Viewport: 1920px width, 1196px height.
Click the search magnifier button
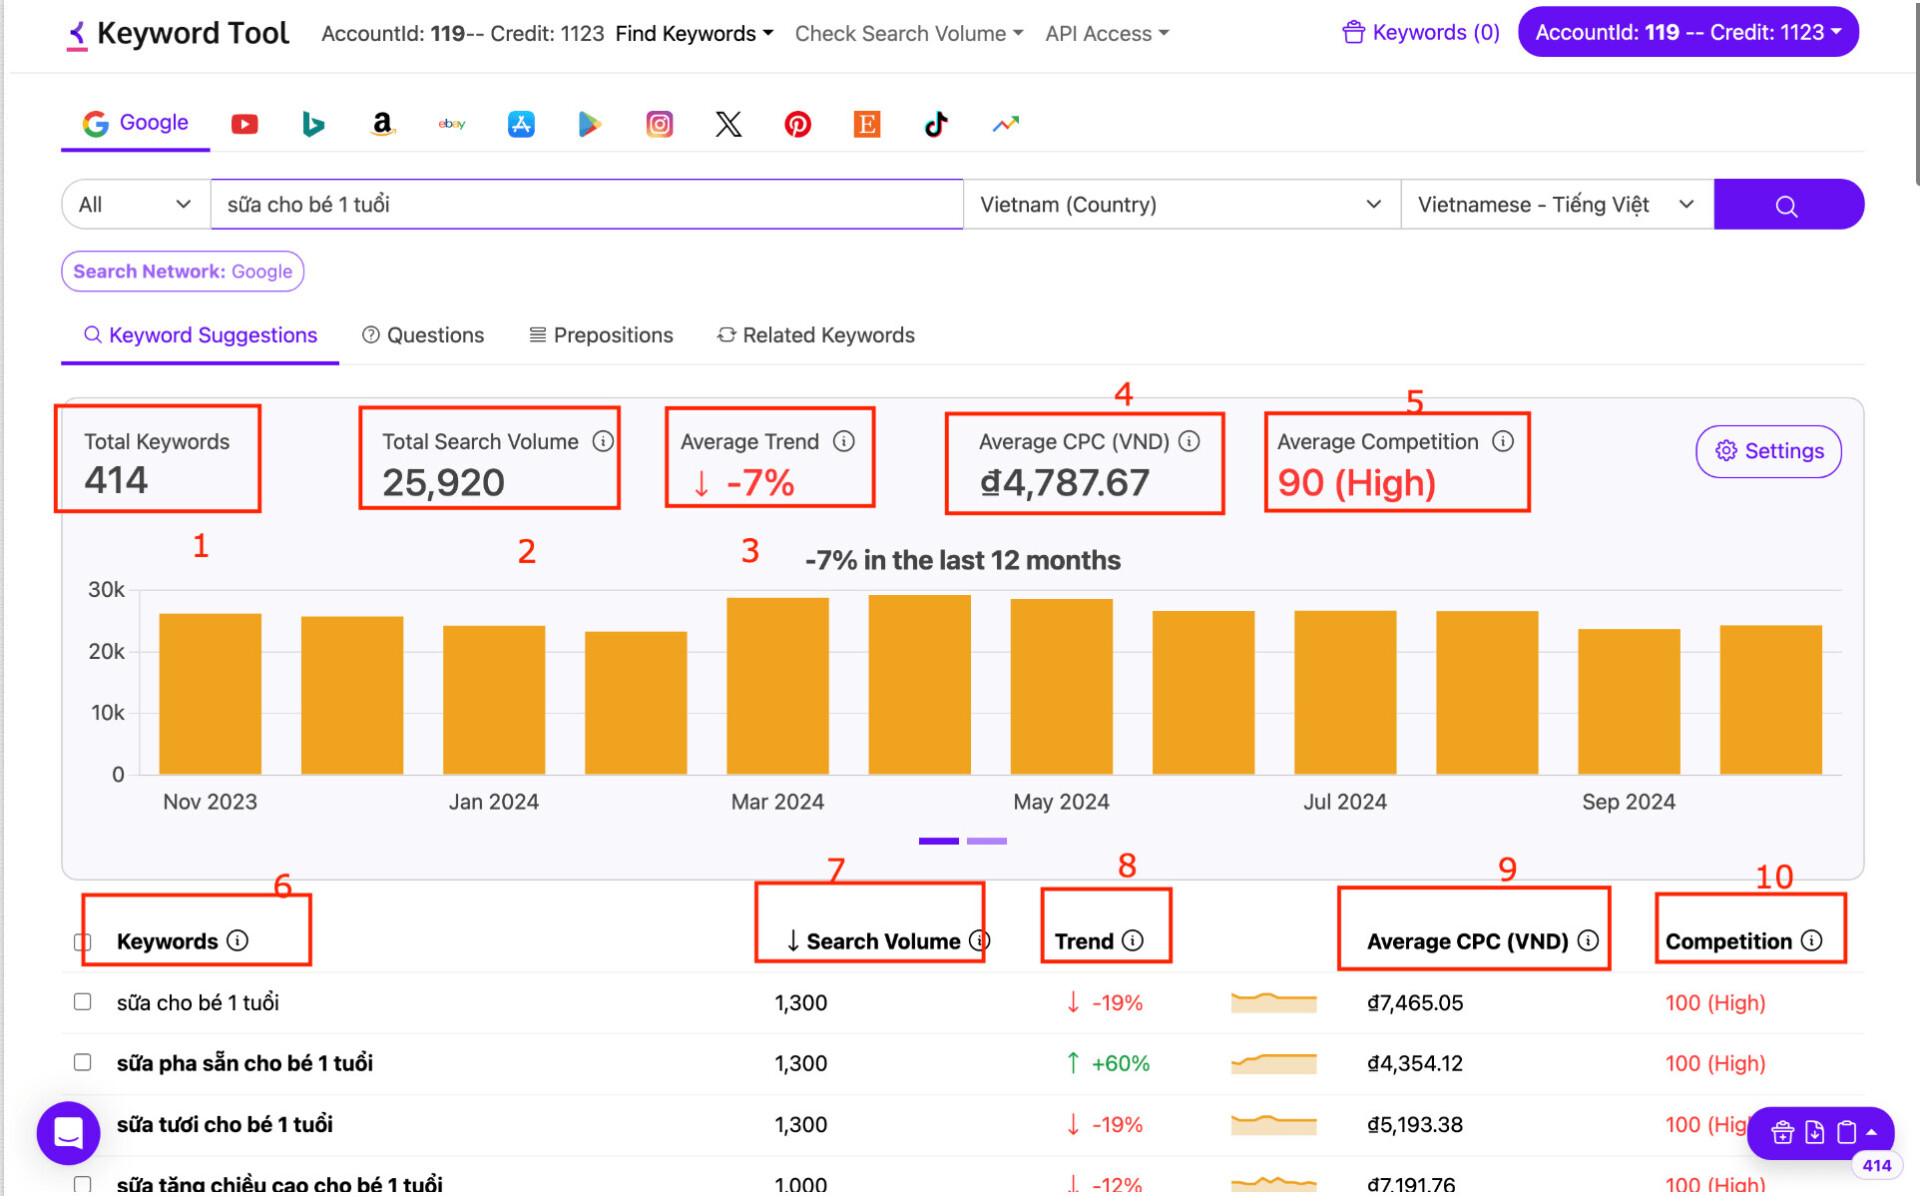pyautogui.click(x=1785, y=204)
